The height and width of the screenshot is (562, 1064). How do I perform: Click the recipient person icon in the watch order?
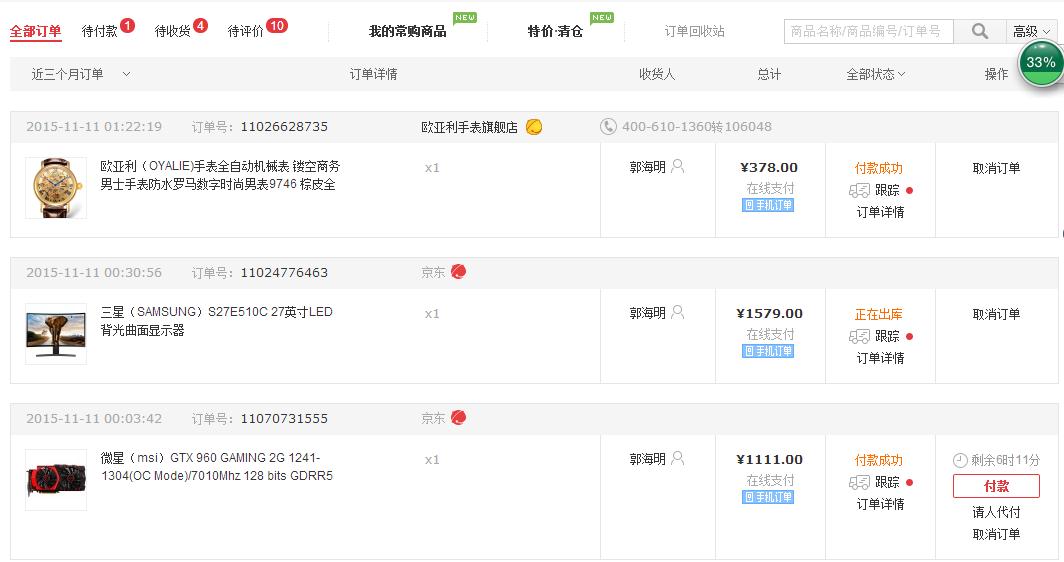(677, 167)
